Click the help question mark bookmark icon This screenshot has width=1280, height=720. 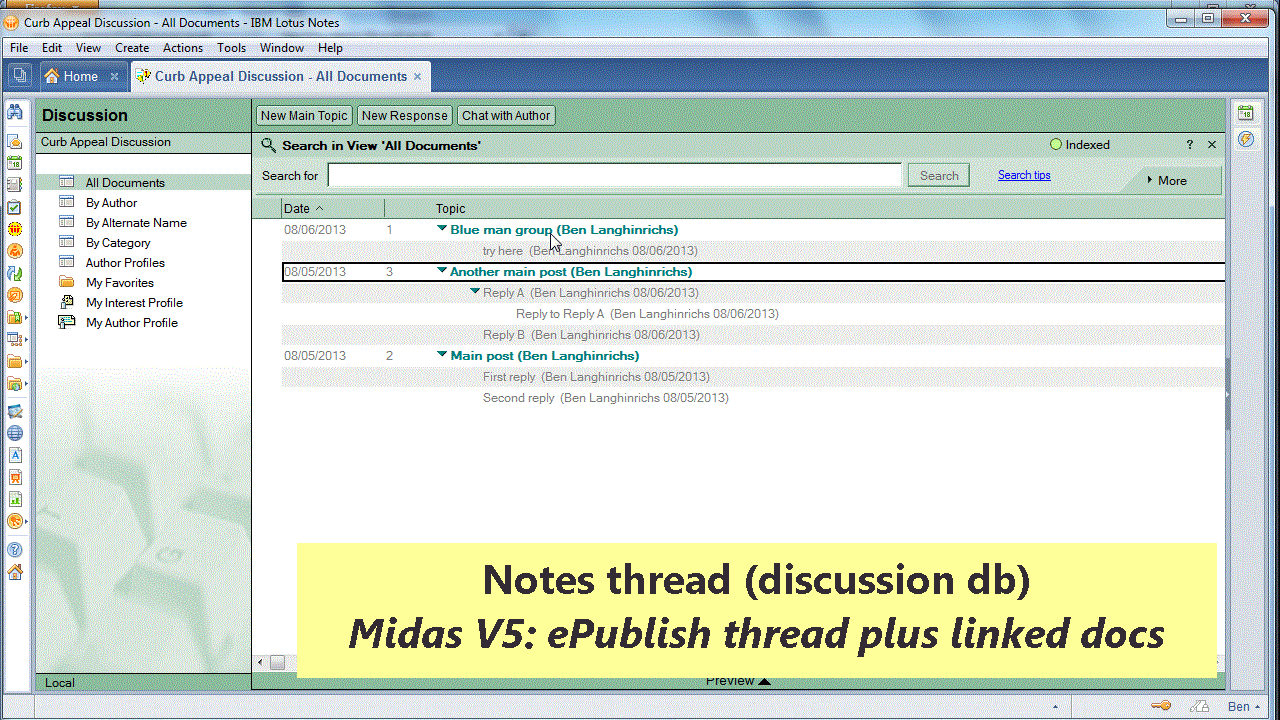tap(14, 549)
